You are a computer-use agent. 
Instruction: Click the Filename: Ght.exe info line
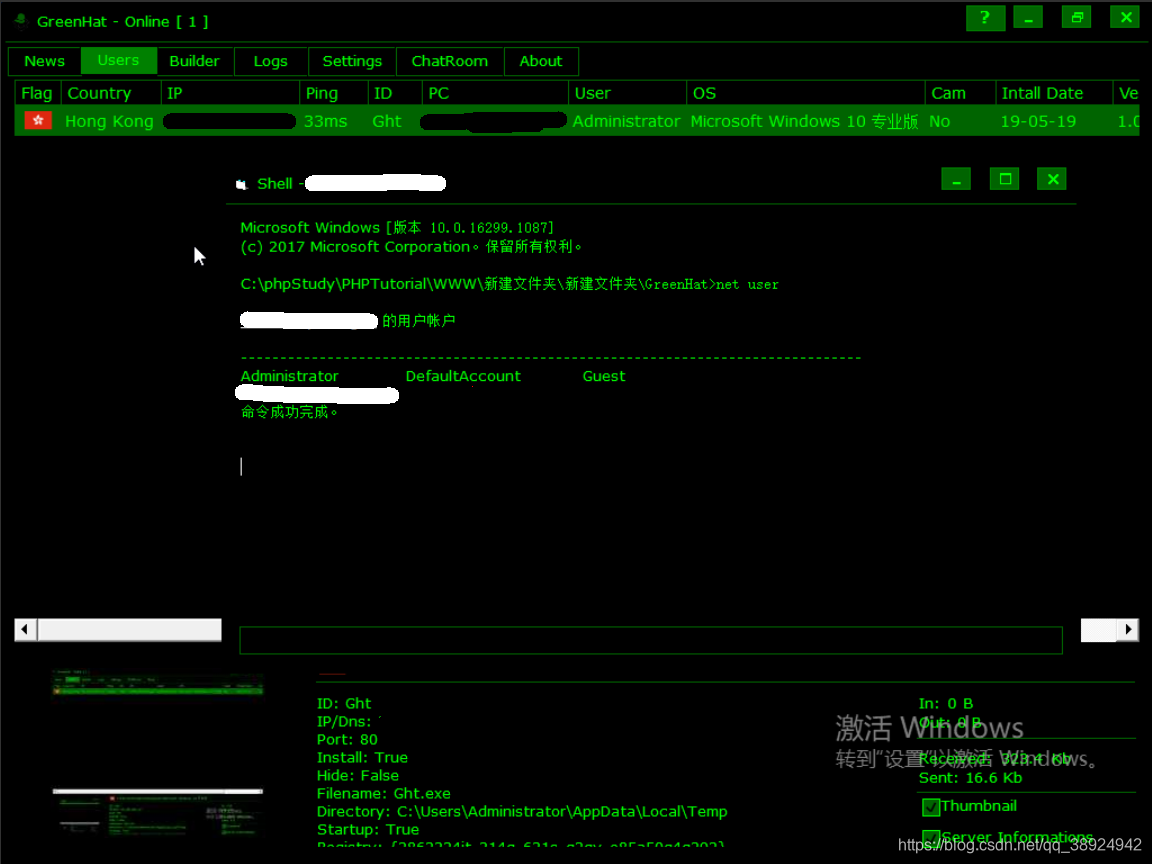click(384, 793)
